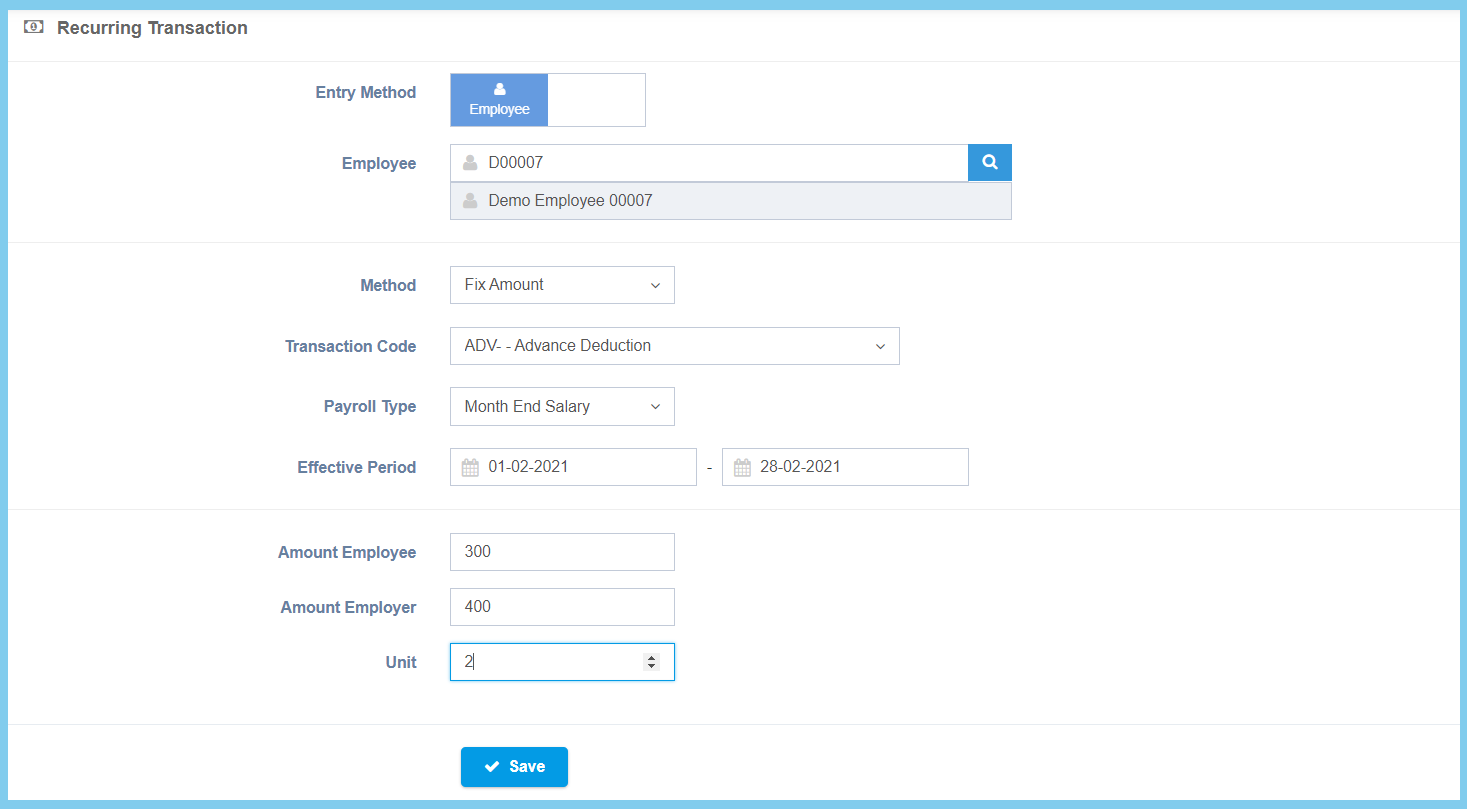Click the end date field 28-02-2021
This screenshot has height=809, width=1467.
click(x=857, y=467)
